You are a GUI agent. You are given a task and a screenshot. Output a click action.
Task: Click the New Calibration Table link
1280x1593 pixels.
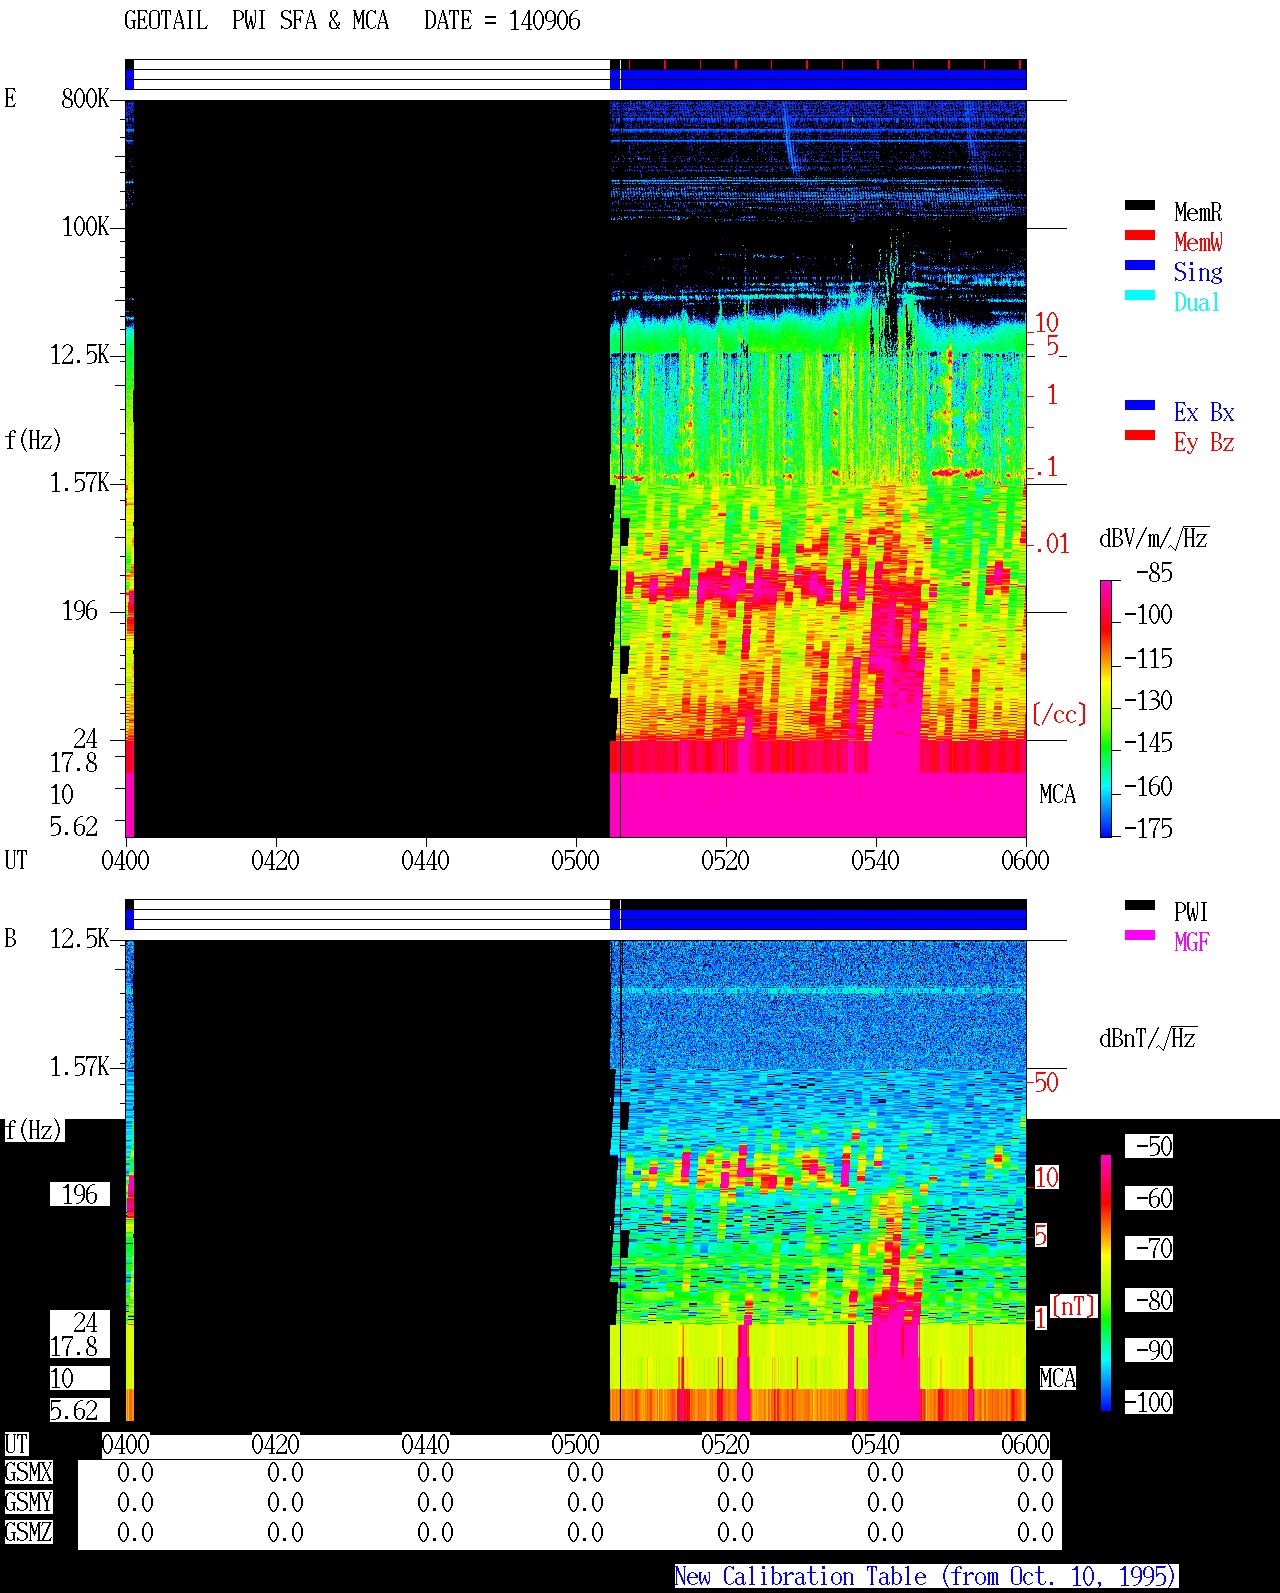click(x=926, y=1576)
